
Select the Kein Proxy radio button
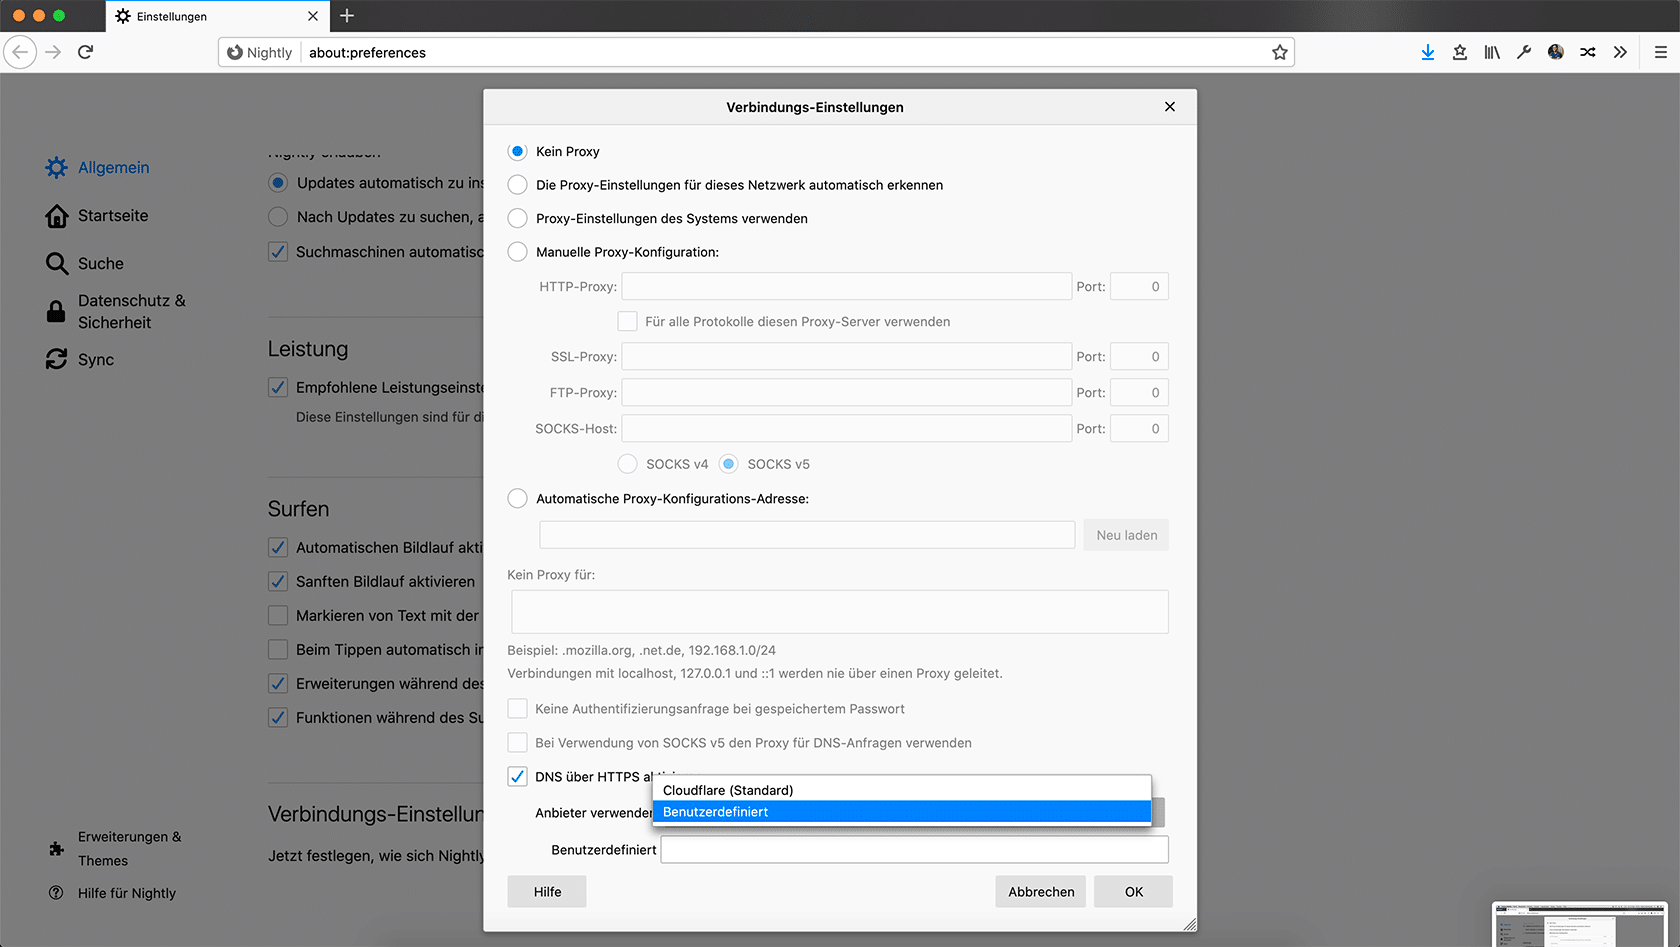(517, 151)
